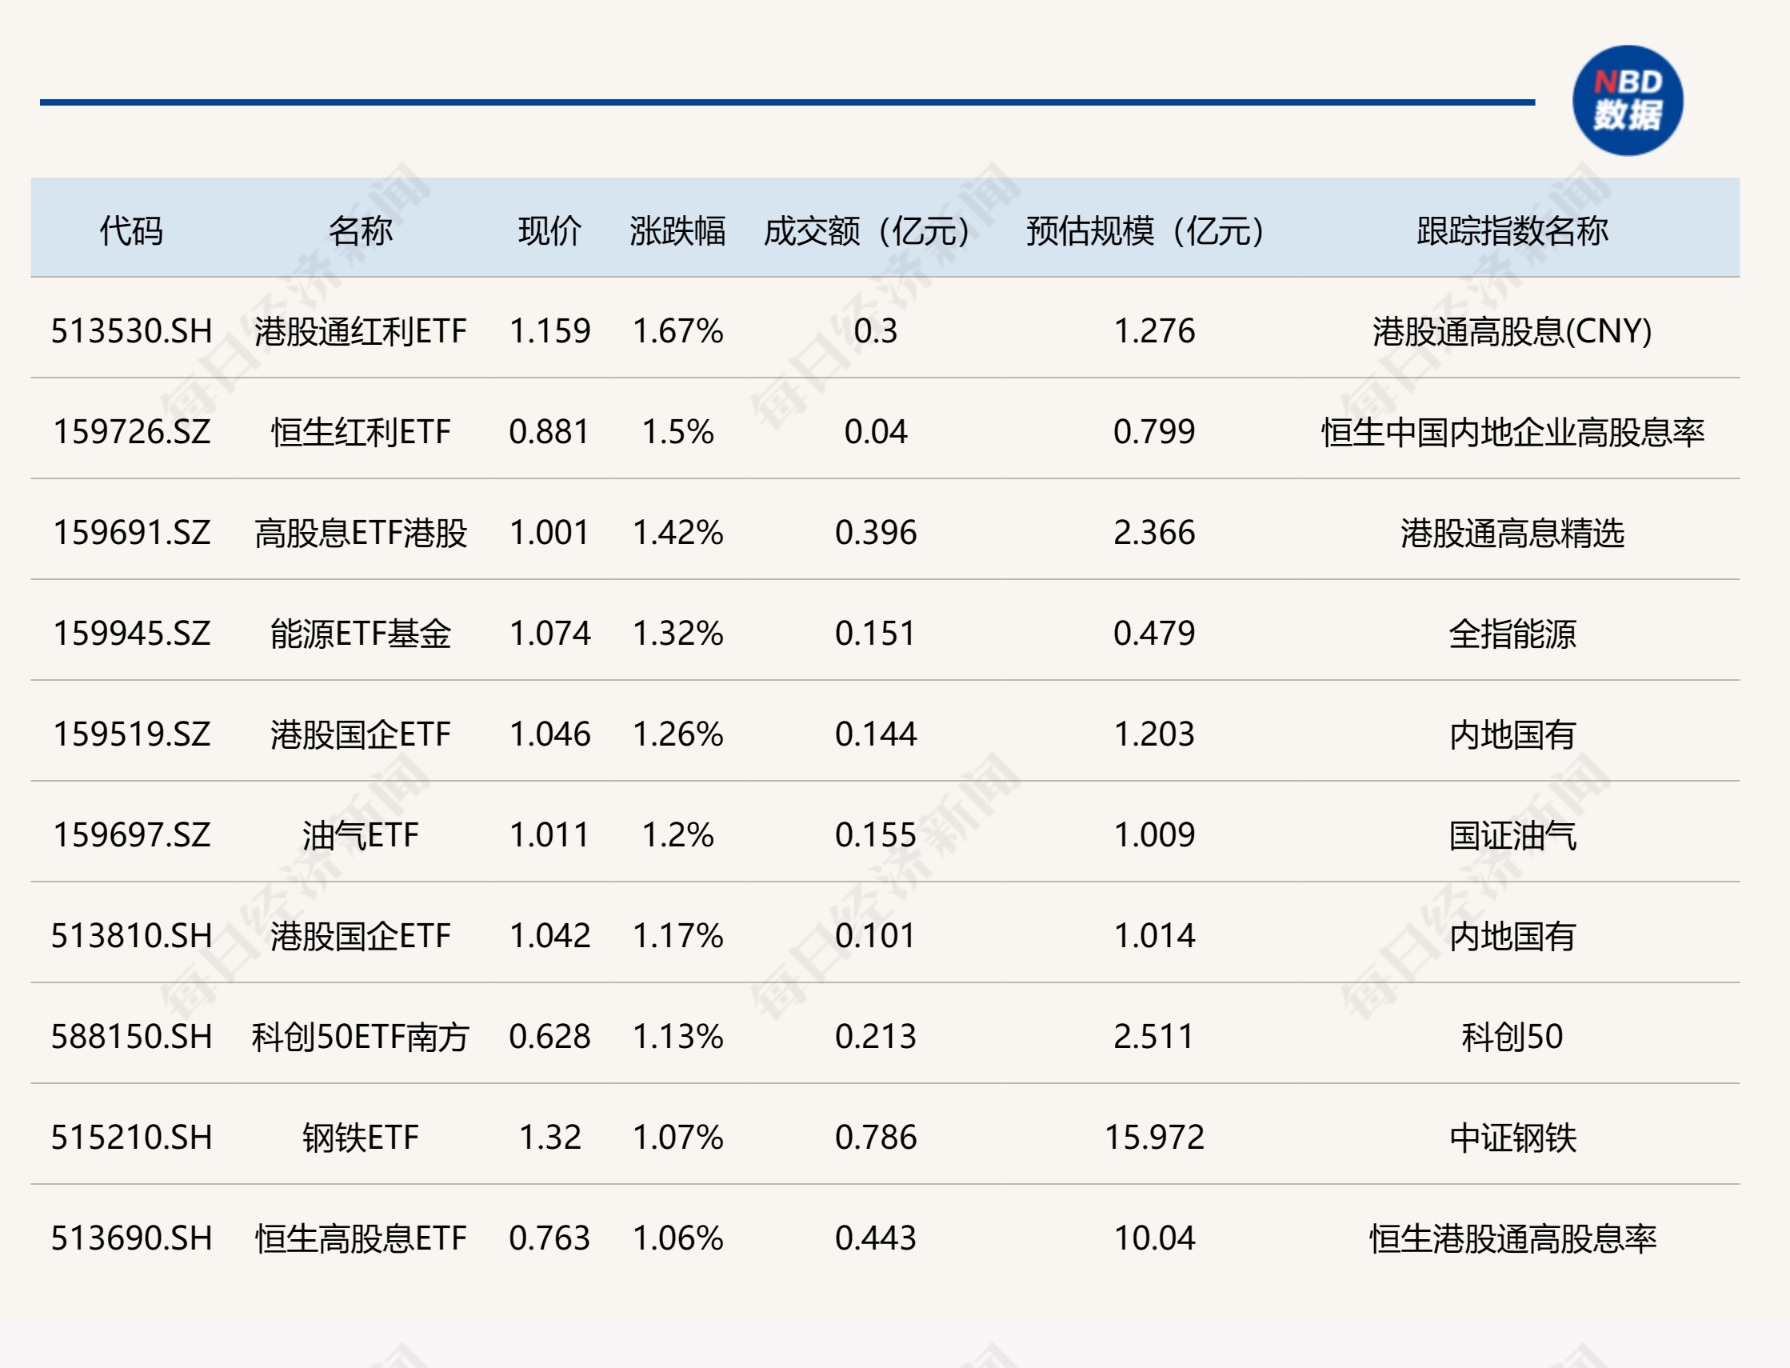The width and height of the screenshot is (1790, 1368).
Task: Select the 高股息ETF港股 name cell
Action: [360, 533]
